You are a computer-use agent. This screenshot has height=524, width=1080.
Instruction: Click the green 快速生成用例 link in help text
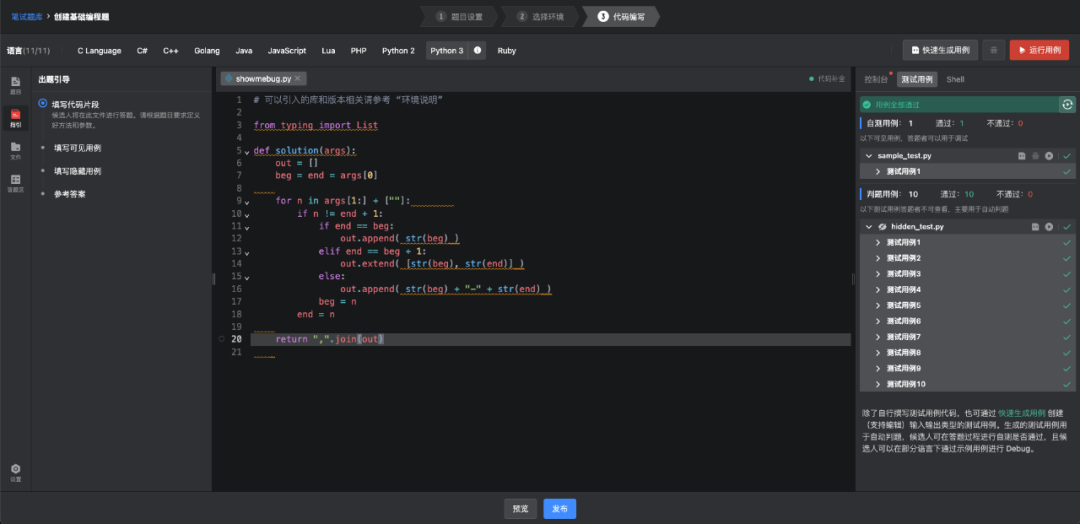(x=1021, y=413)
